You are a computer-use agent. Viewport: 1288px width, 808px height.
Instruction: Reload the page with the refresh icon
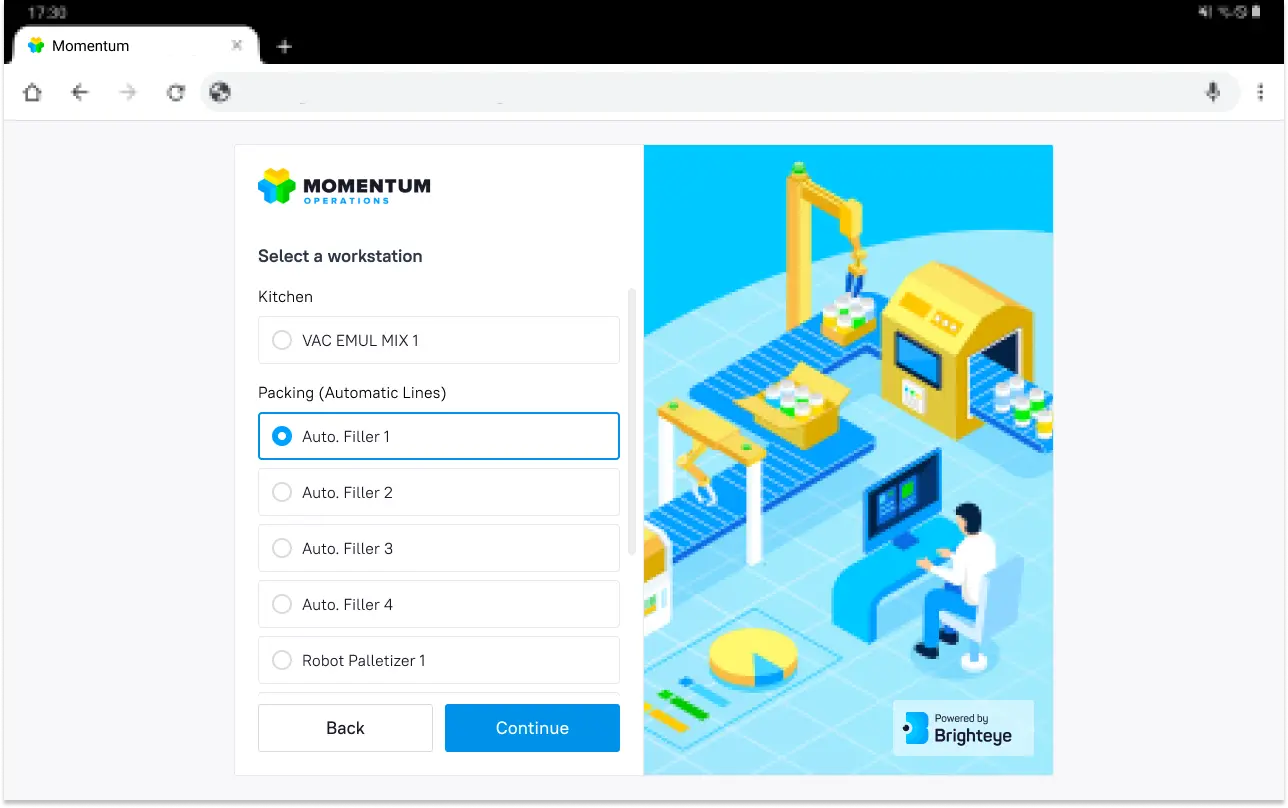pyautogui.click(x=176, y=93)
